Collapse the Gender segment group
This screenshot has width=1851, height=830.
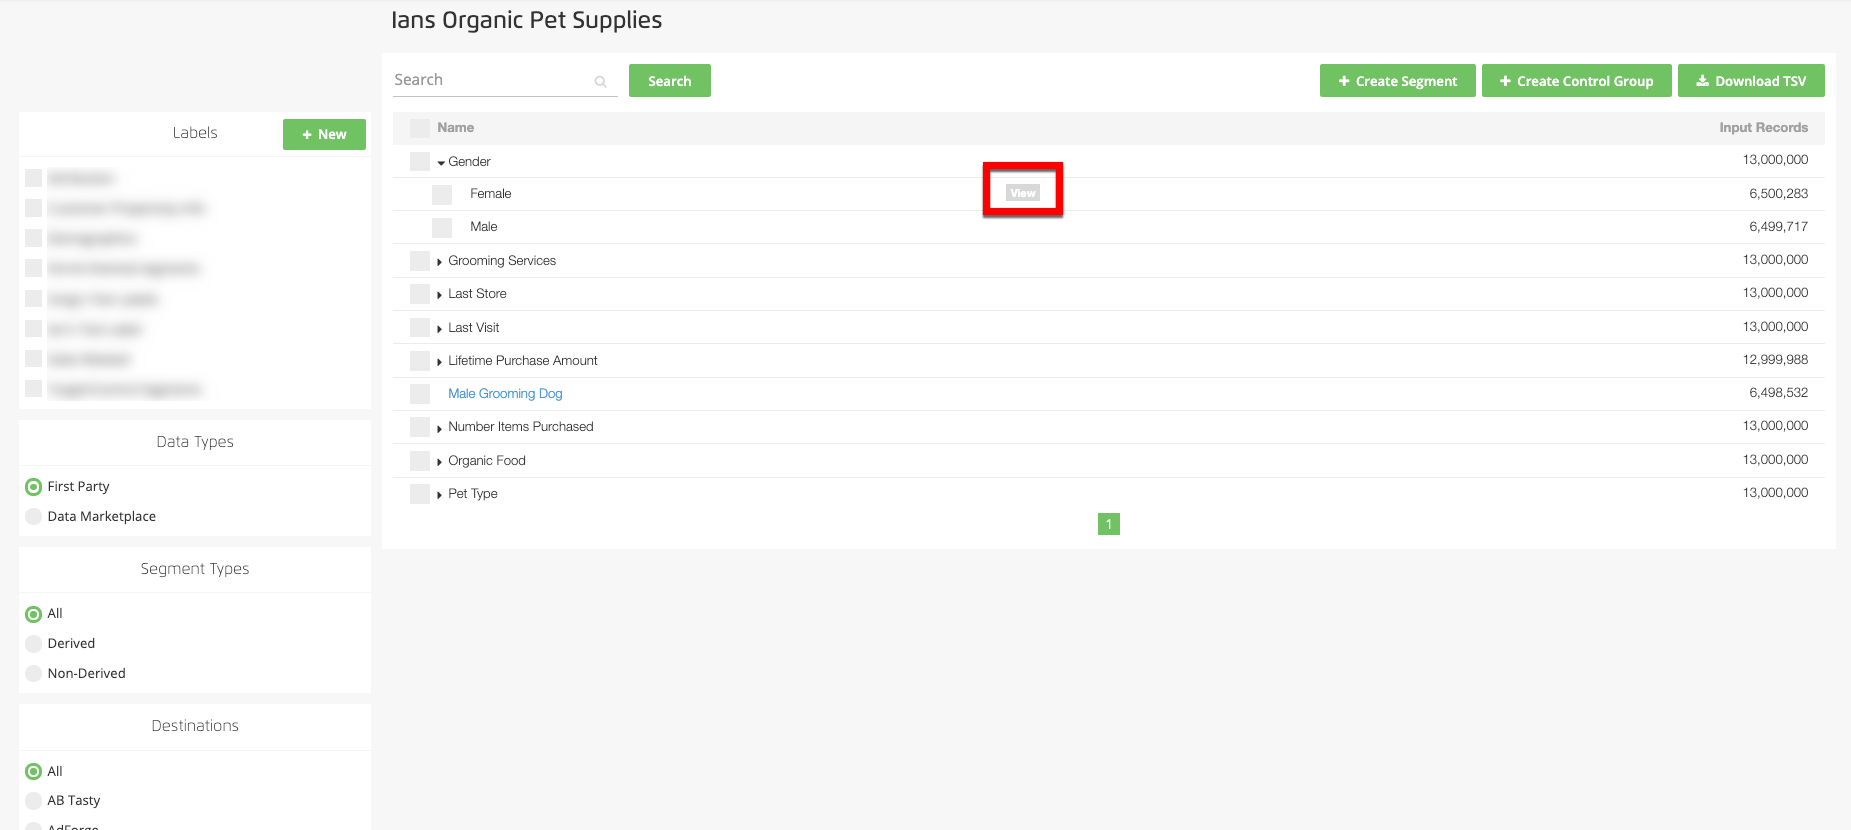441,162
